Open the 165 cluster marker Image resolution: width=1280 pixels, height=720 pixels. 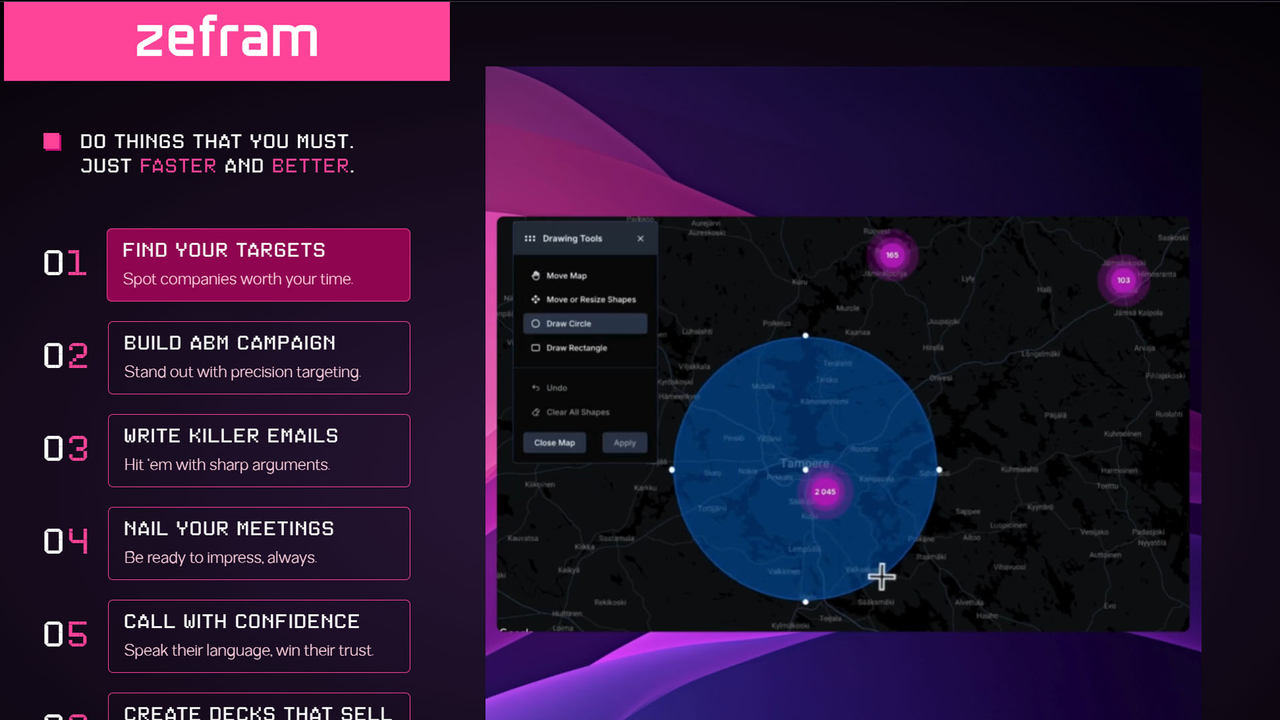(x=892, y=255)
